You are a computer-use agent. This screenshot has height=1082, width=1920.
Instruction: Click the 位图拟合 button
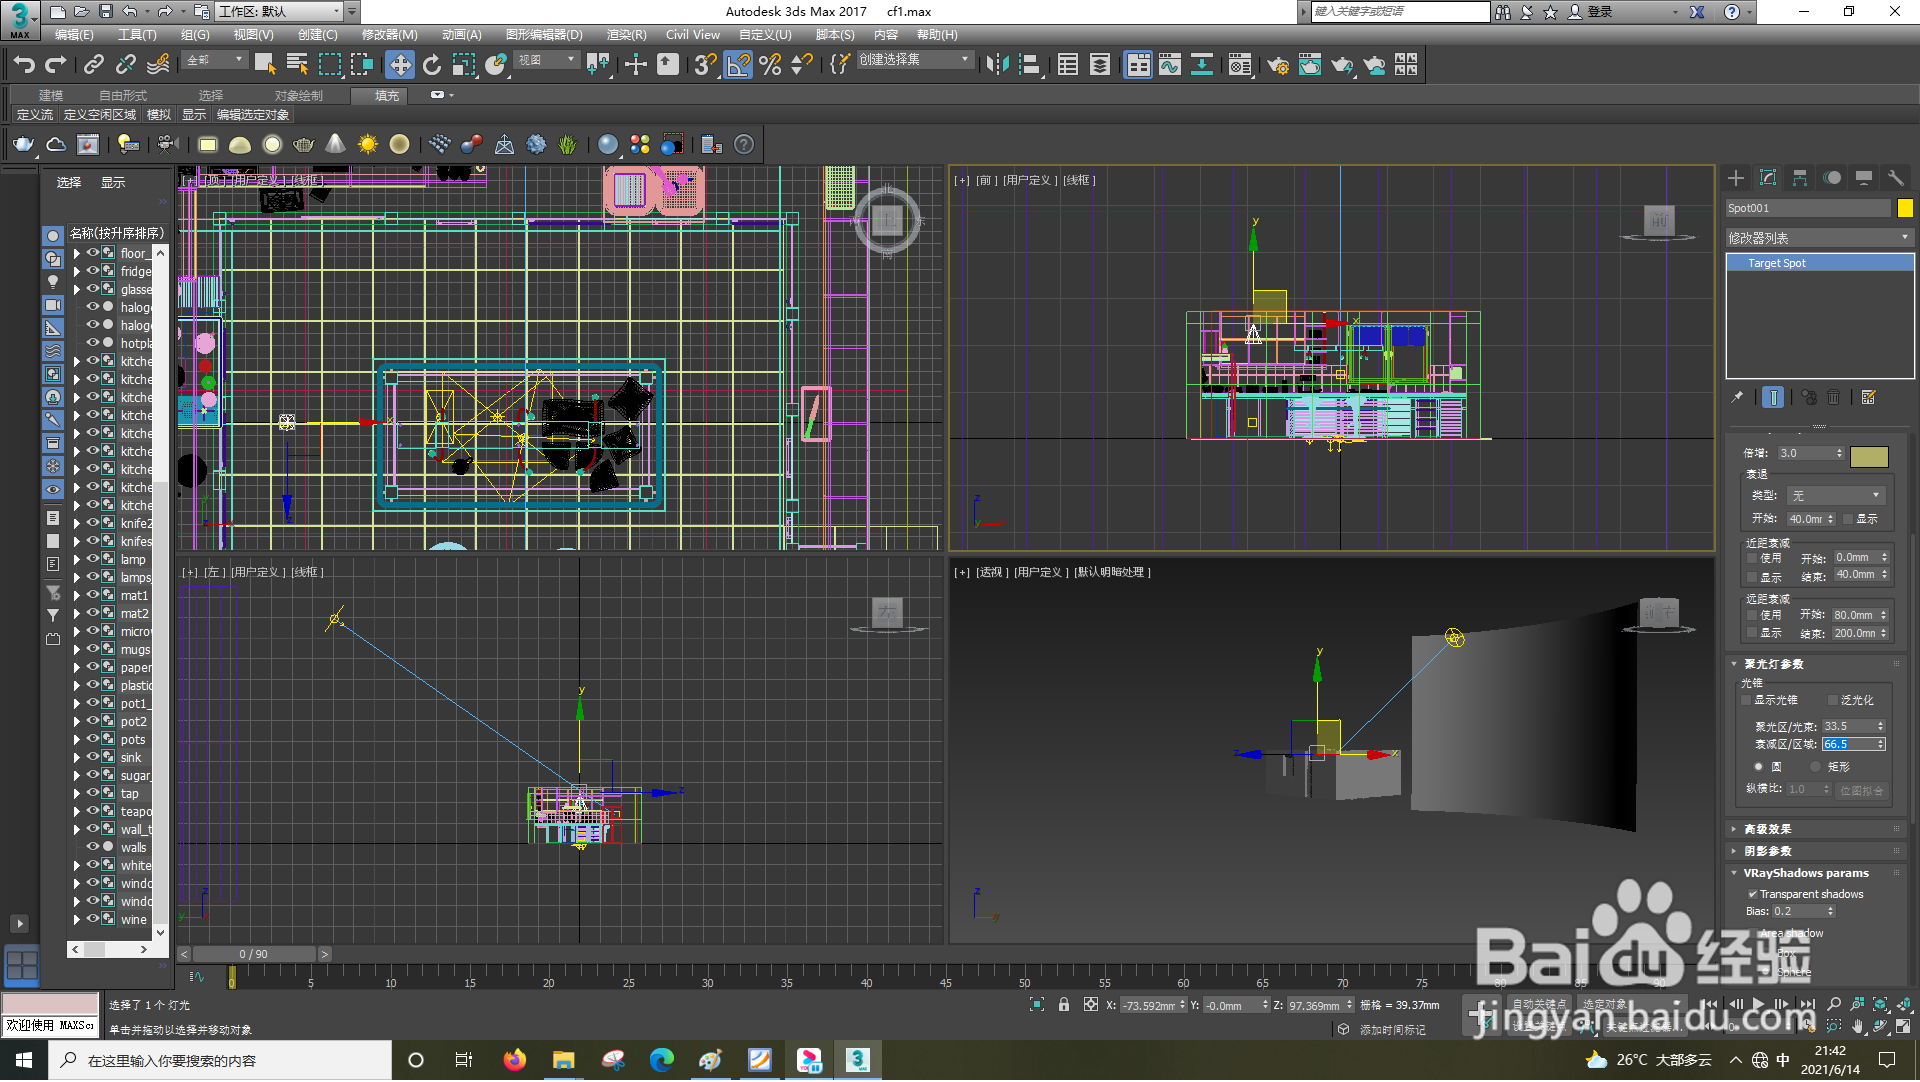1862,789
